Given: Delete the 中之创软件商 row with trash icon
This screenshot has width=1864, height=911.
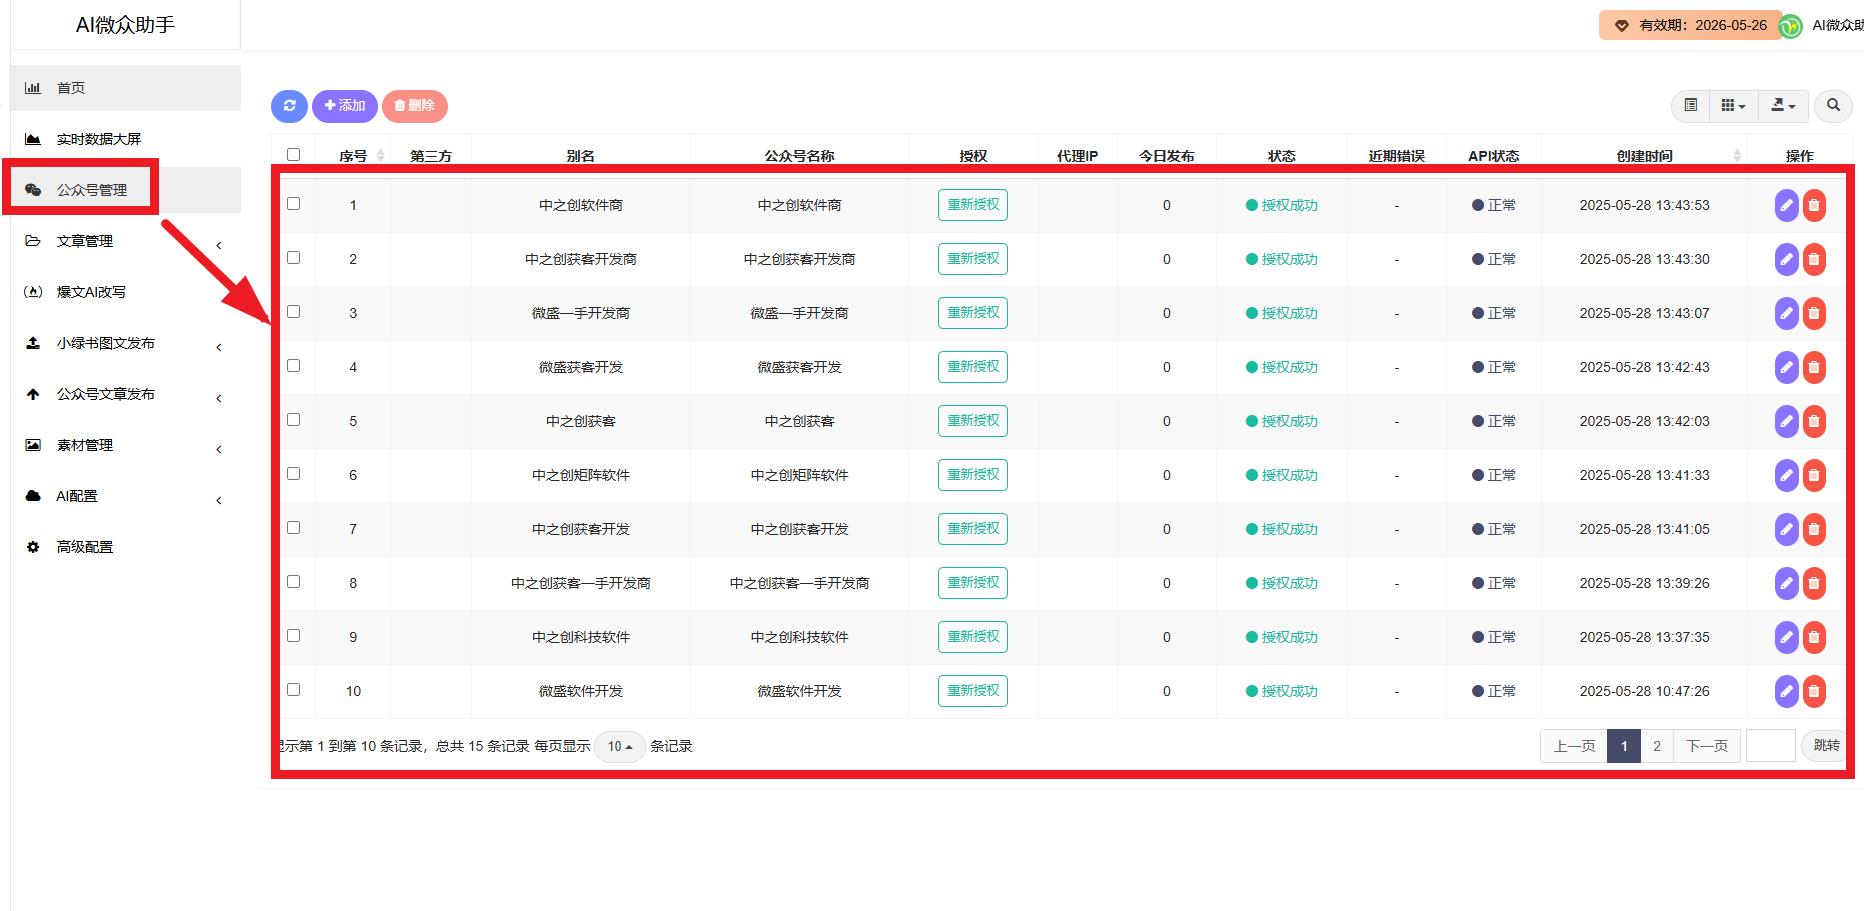Looking at the screenshot, I should 1814,205.
